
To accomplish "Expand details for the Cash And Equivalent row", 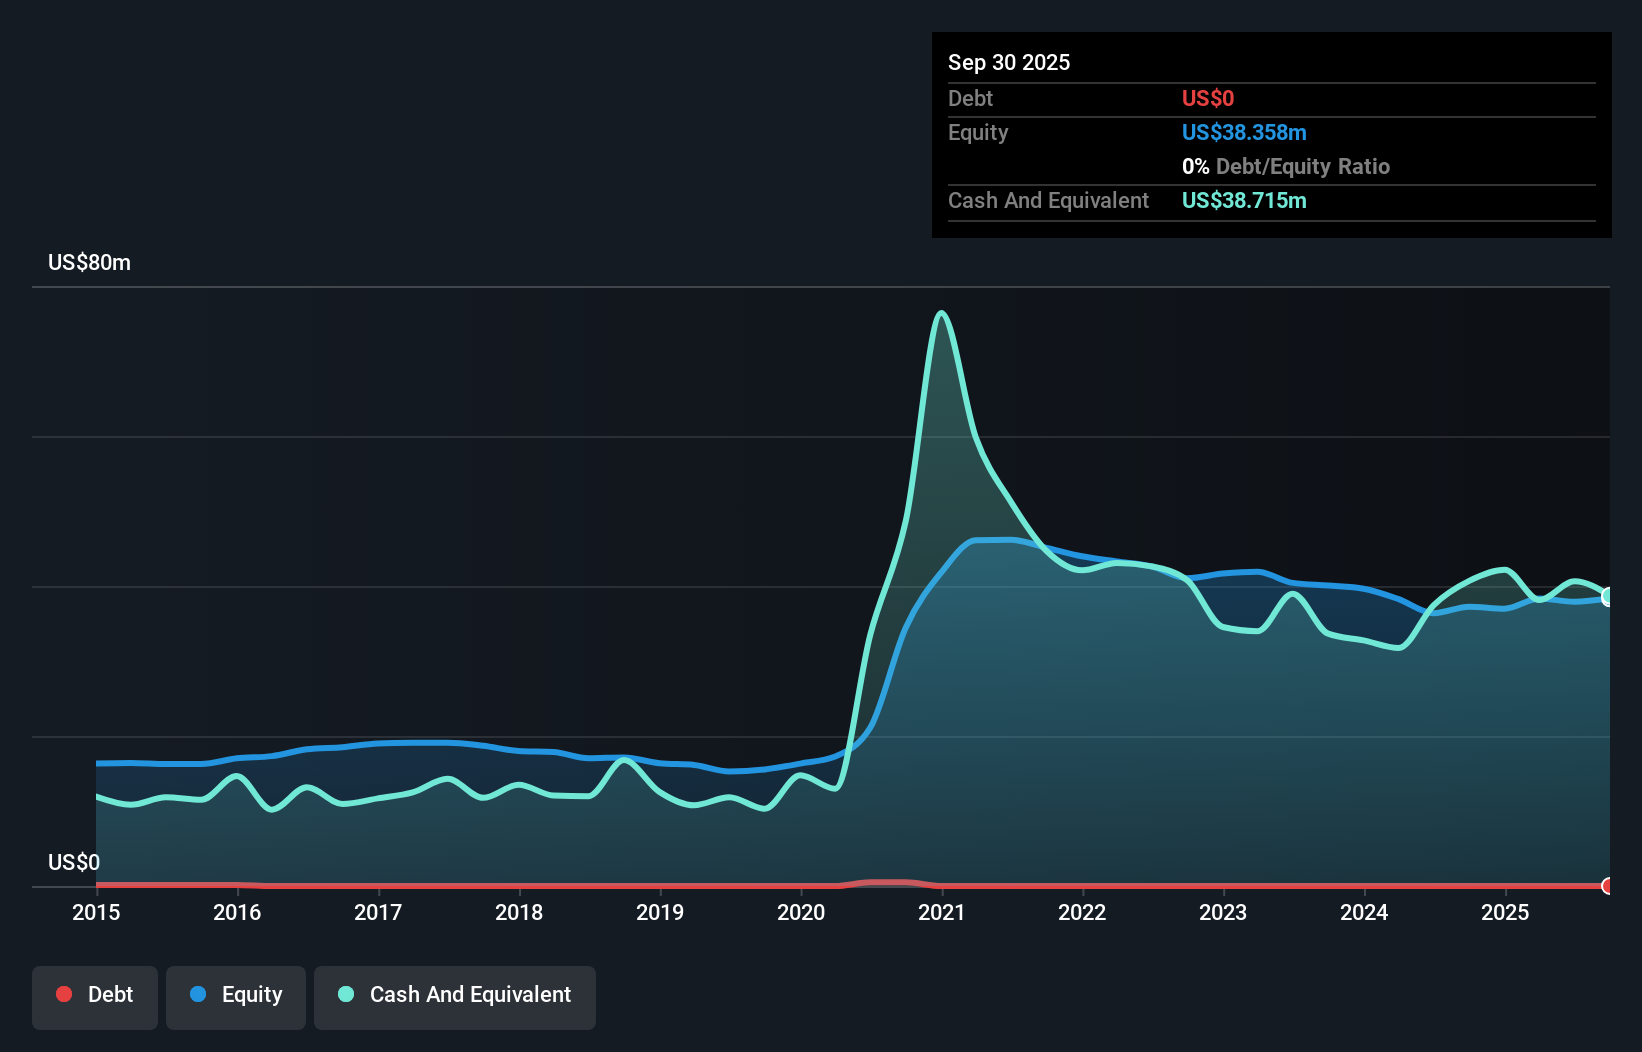I will click(1048, 200).
